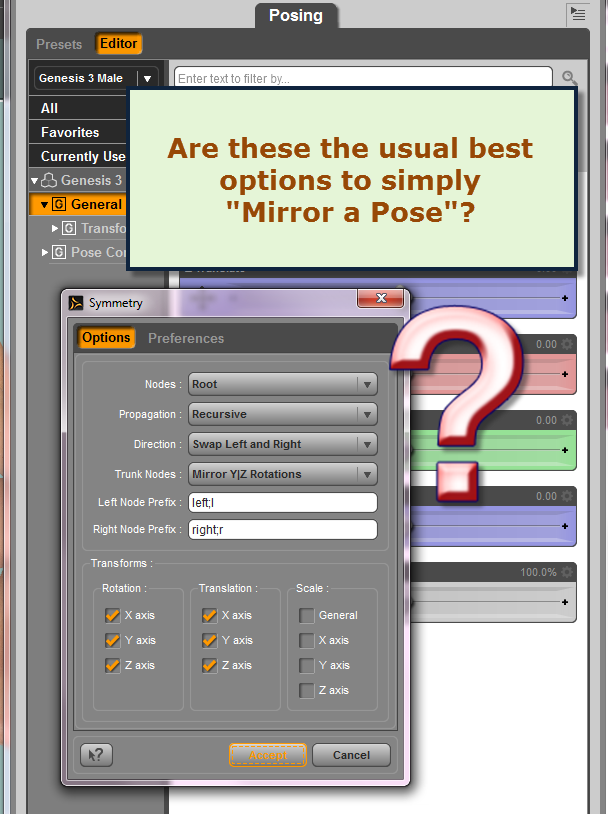Click the Left Node Prefix field
Image resolution: width=608 pixels, height=814 pixels.
(282, 503)
